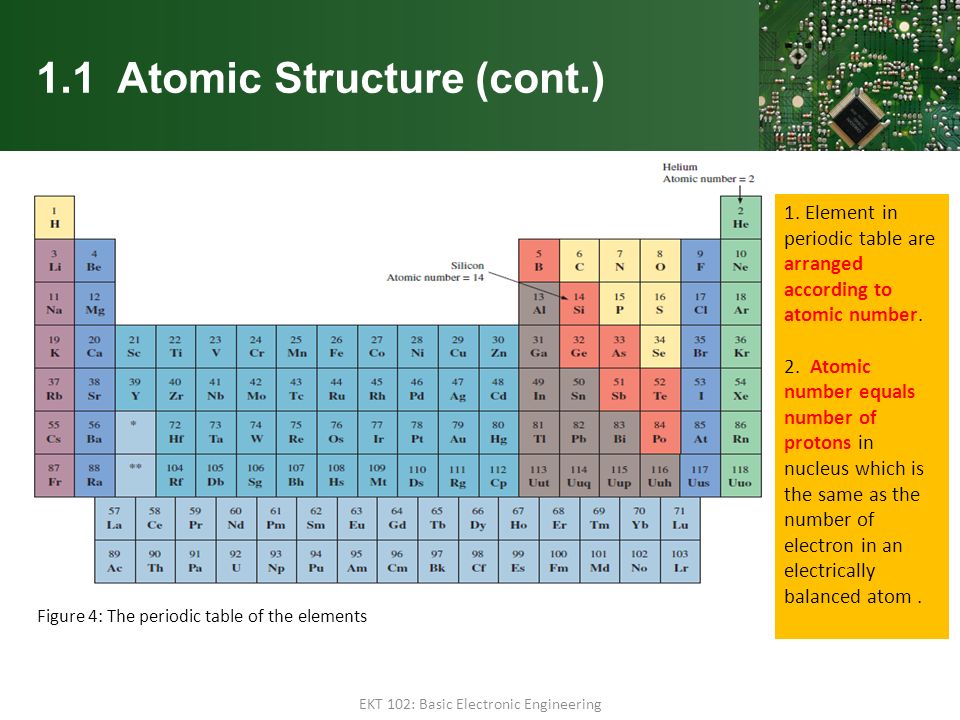Click the Titanium (Ti) cell
Image resolution: width=960 pixels, height=720 pixels.
(175, 347)
